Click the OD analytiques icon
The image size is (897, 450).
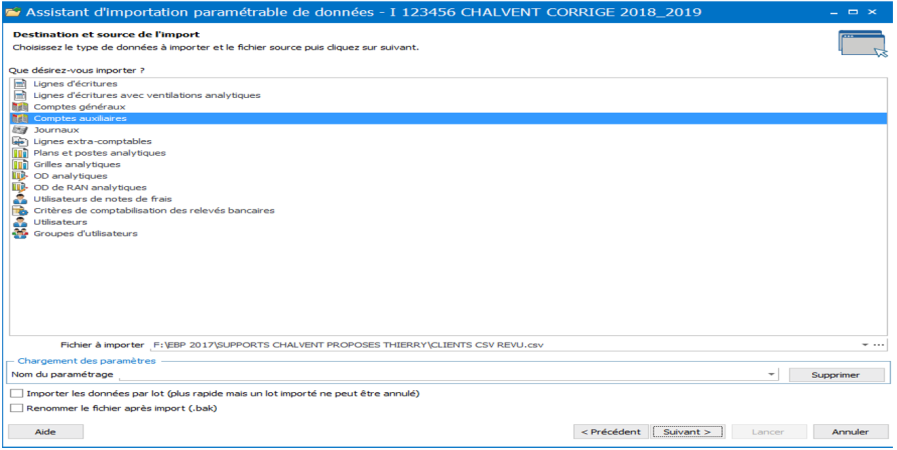[20, 176]
